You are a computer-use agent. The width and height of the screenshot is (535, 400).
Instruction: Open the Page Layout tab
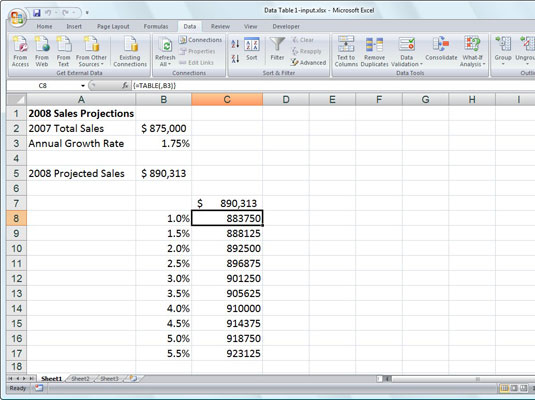(113, 26)
